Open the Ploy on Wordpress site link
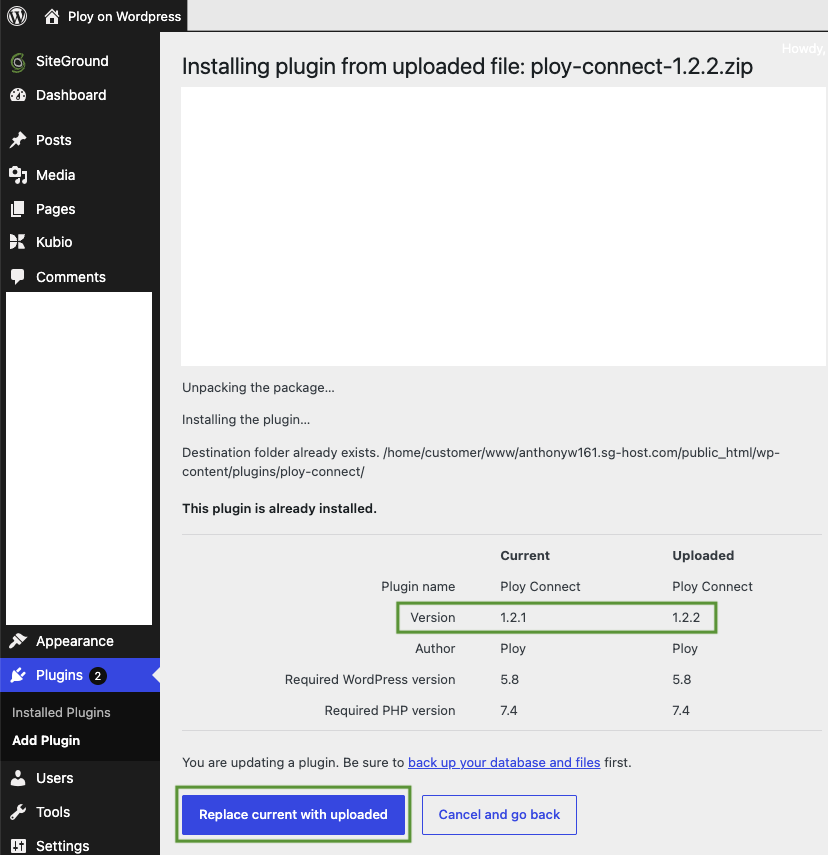 coord(124,16)
